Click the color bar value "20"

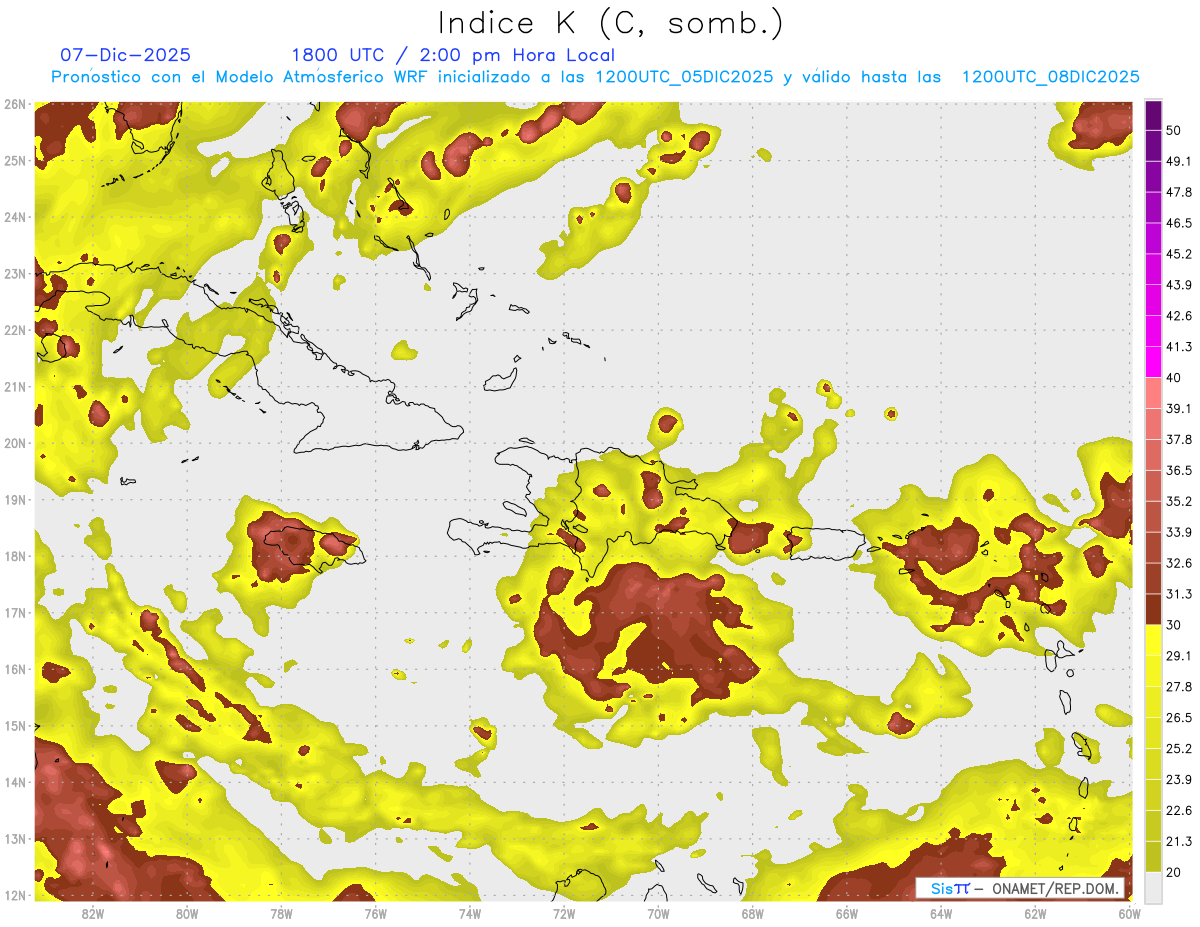pos(1174,873)
